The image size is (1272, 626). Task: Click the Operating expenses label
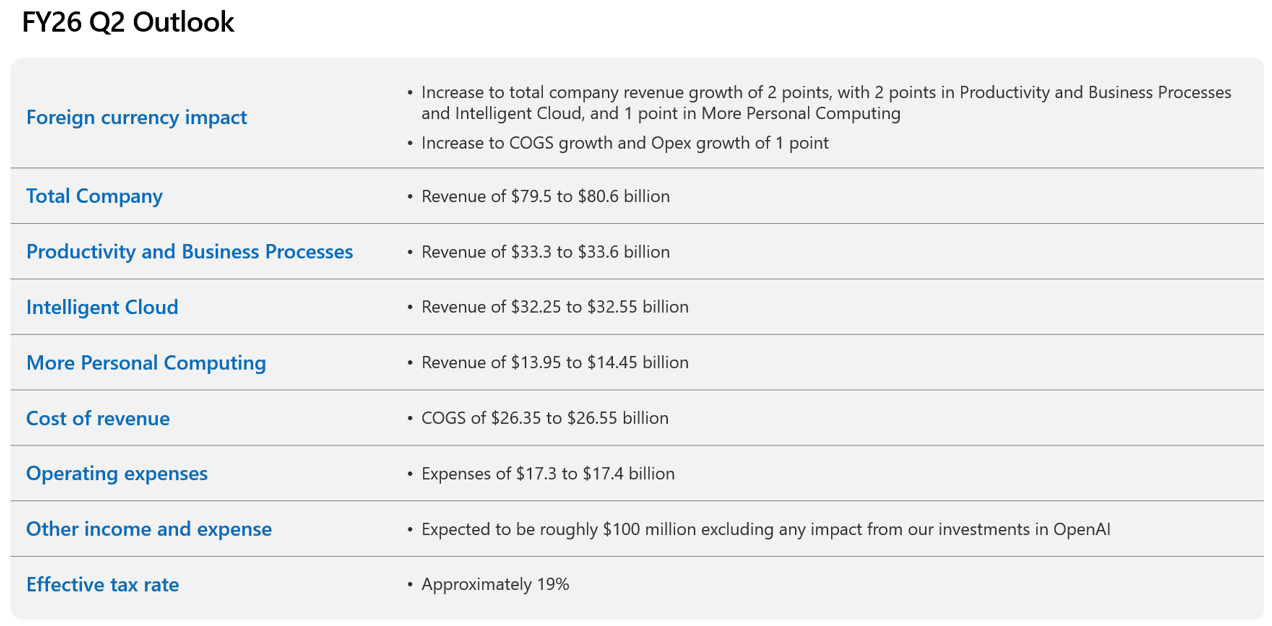117,474
